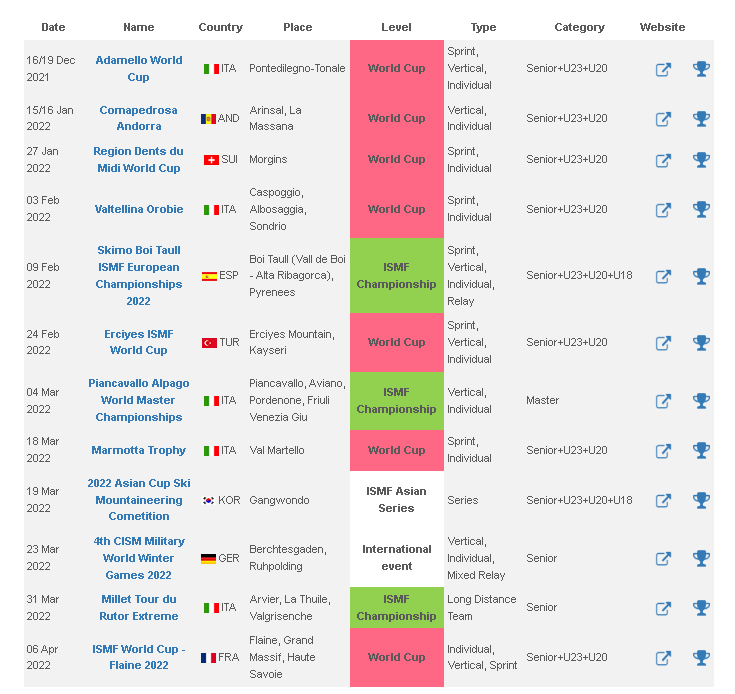Viewport: 735px width, 694px height.
Task: Open Millet Tour du Rutor Extreme link
Action: coord(139,607)
